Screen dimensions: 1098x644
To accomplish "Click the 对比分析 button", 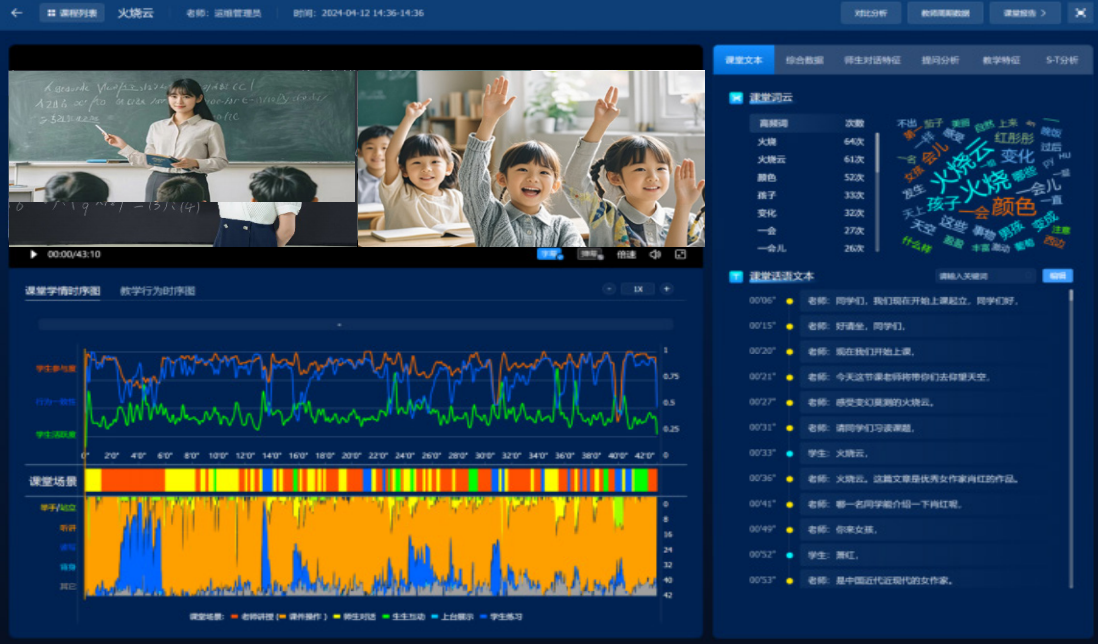I will point(870,13).
